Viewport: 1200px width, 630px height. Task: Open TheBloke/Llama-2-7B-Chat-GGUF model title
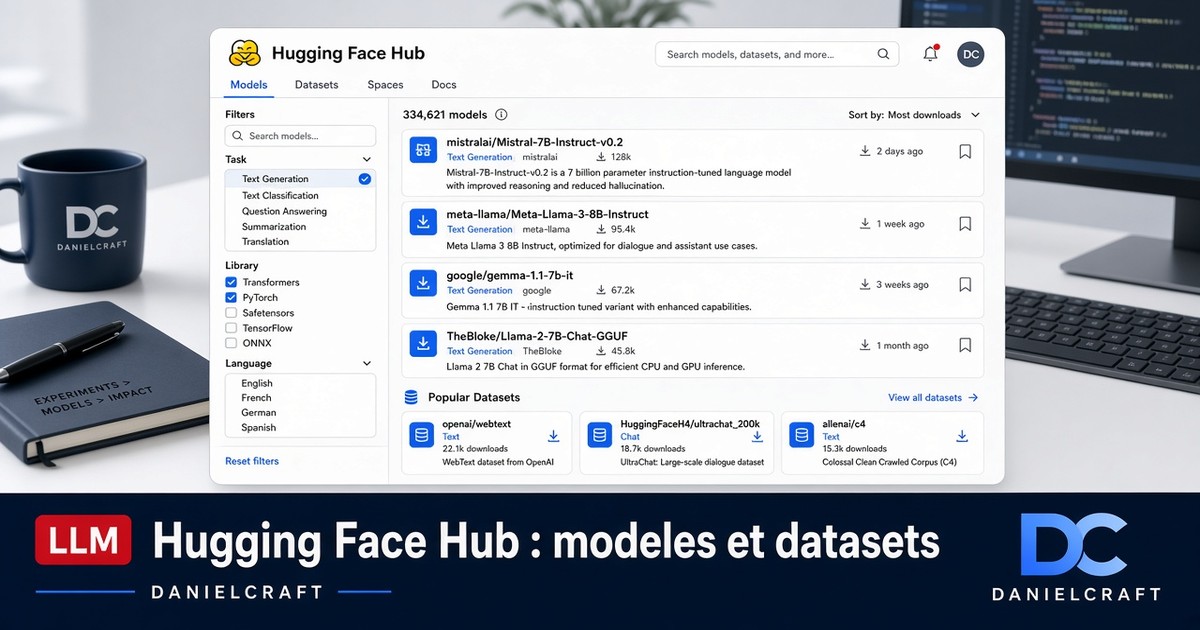537,336
